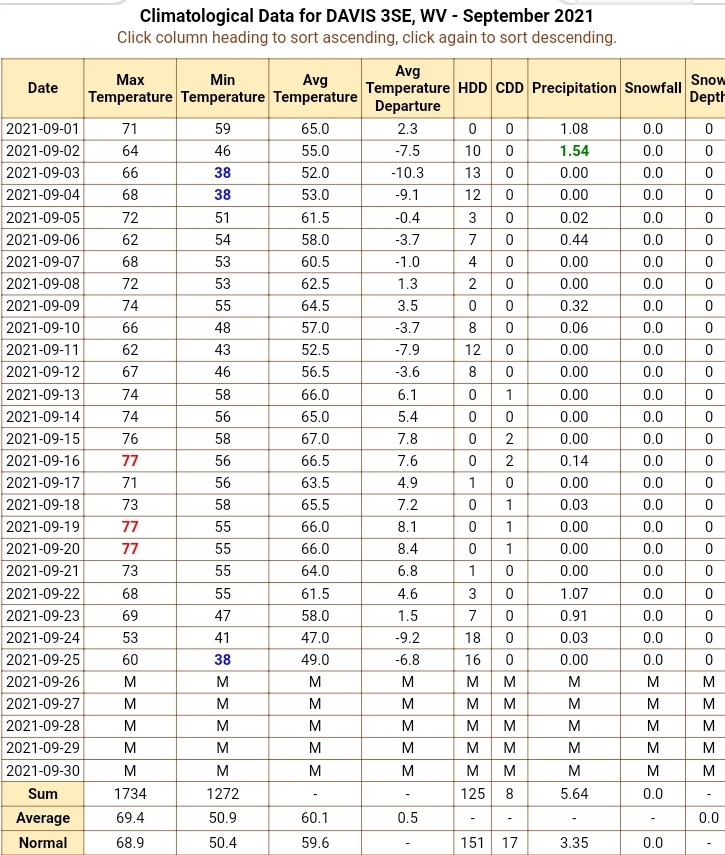Image resolution: width=725 pixels, height=855 pixels.
Task: Click the date cell 2021-09-29
Action: pos(43,748)
